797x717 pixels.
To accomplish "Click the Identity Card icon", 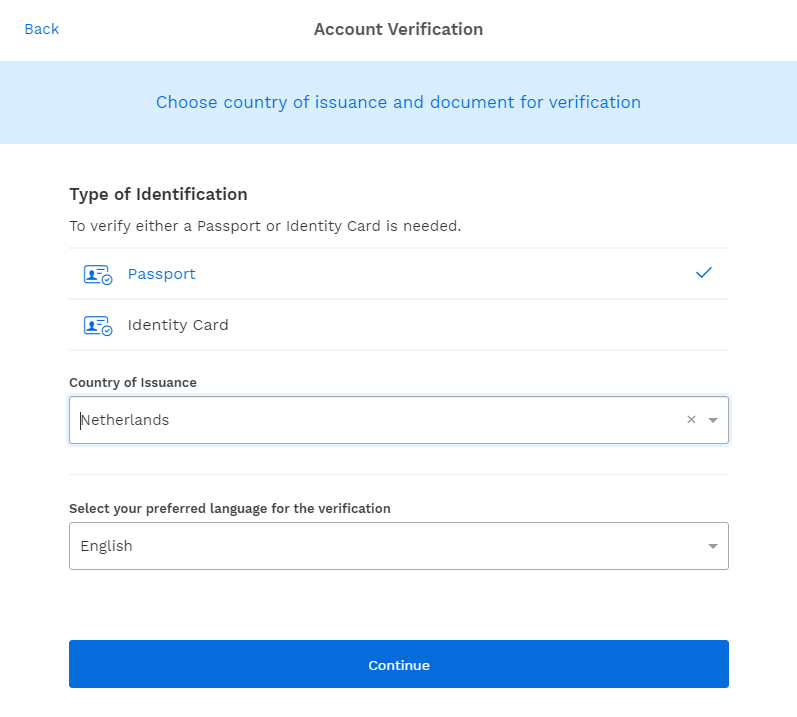I will click(98, 325).
